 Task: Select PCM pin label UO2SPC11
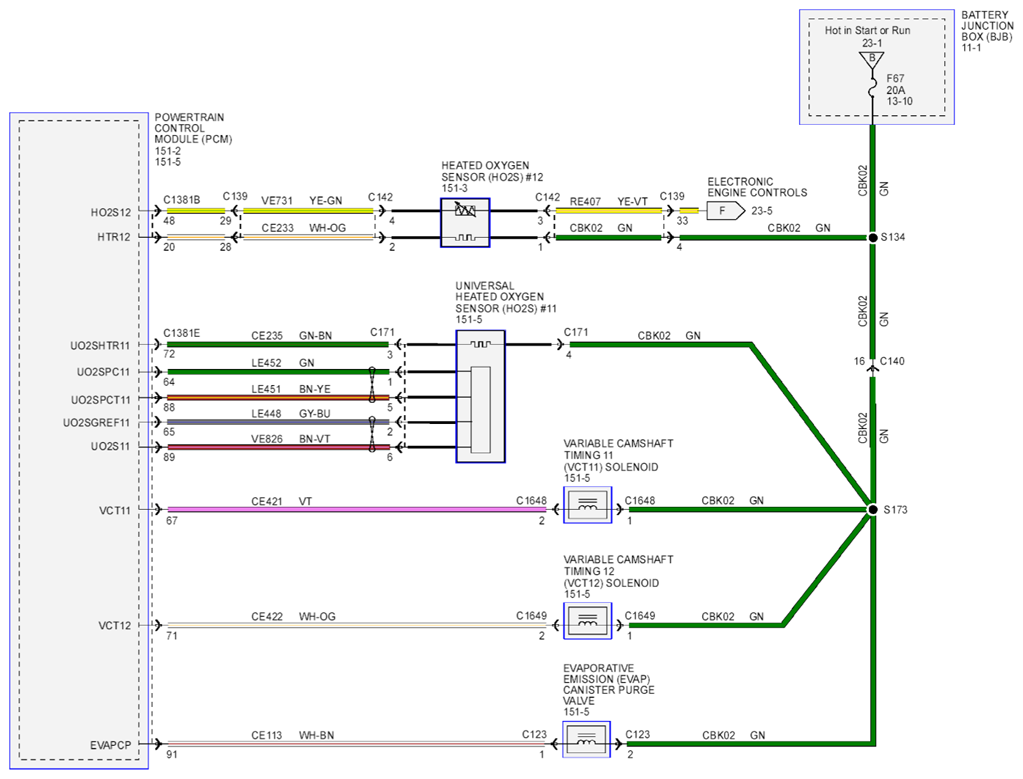click(x=104, y=372)
